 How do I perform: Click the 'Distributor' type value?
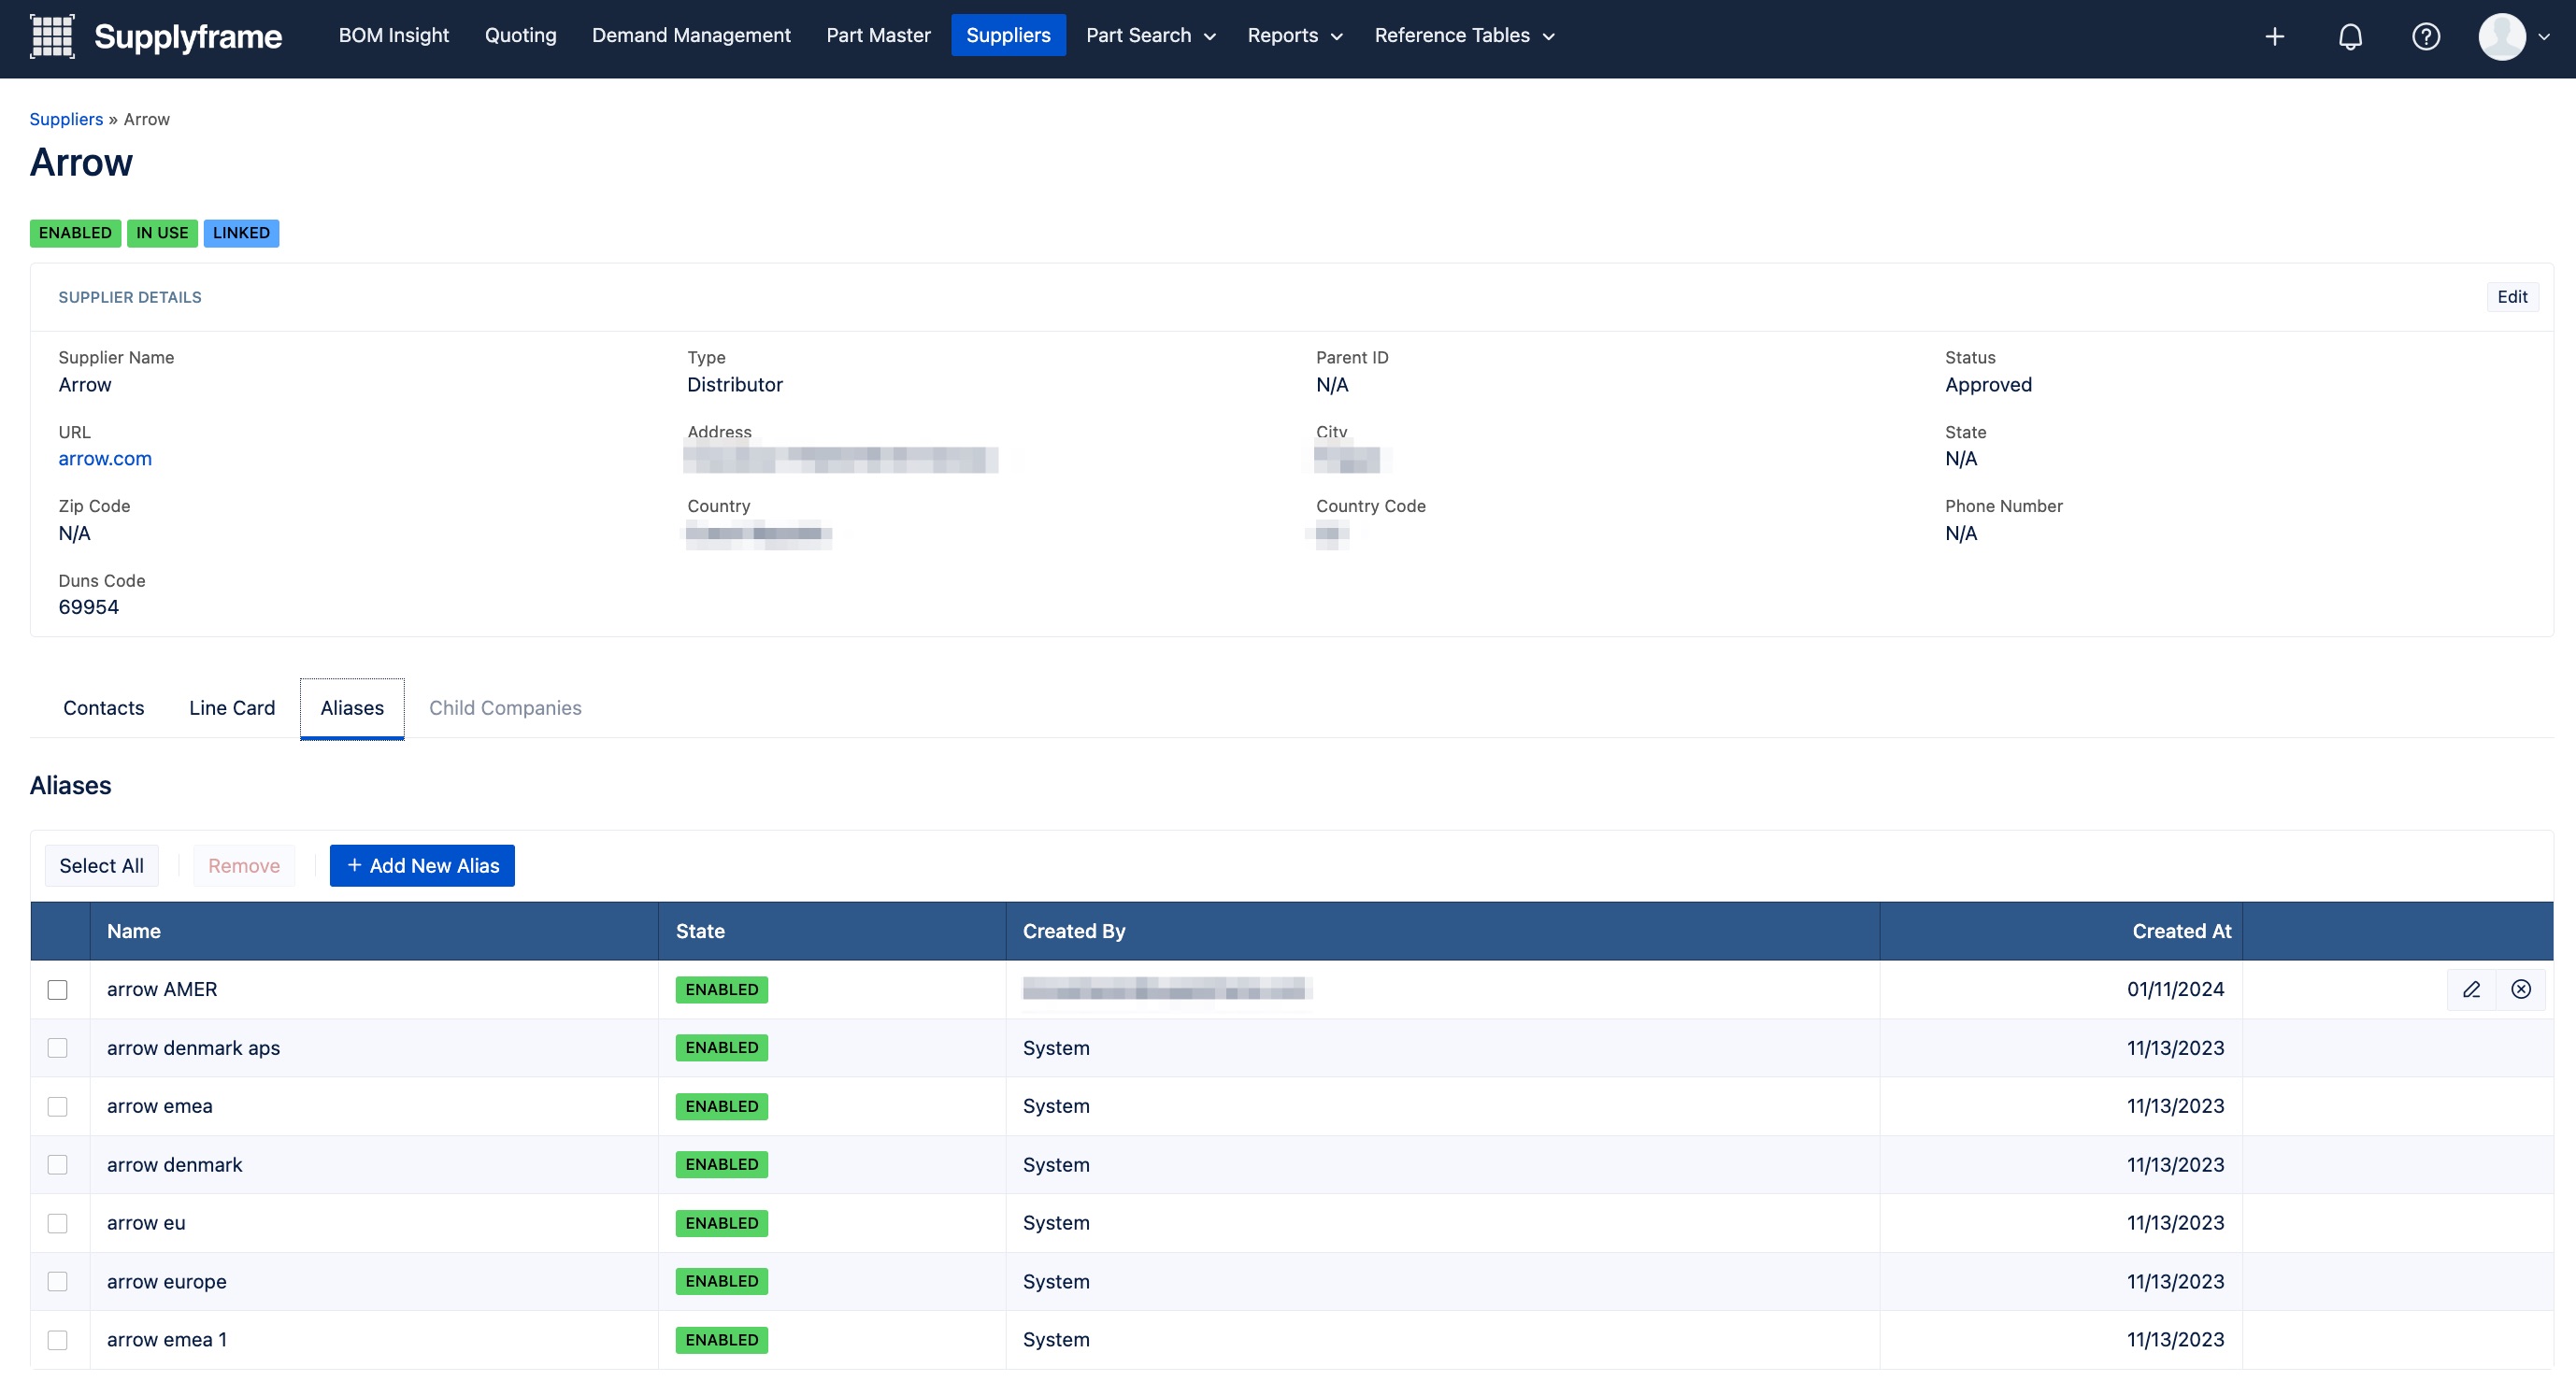click(735, 385)
